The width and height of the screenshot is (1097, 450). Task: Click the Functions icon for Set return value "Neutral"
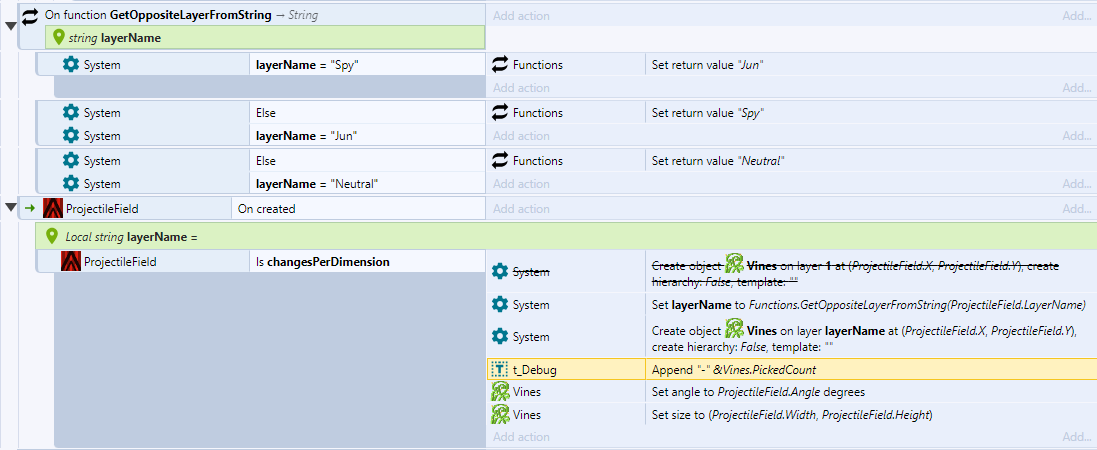coord(500,161)
